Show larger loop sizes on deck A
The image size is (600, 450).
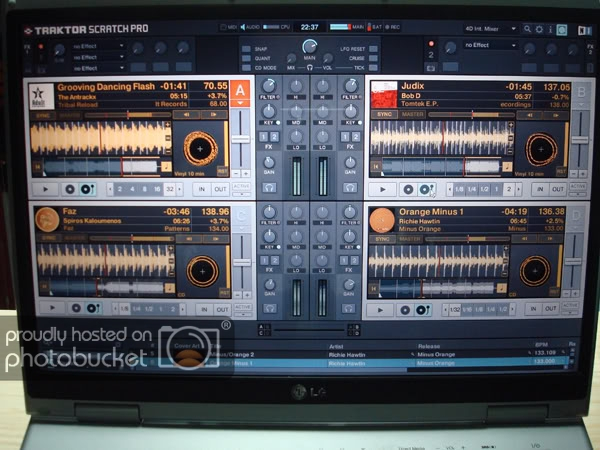(x=179, y=189)
